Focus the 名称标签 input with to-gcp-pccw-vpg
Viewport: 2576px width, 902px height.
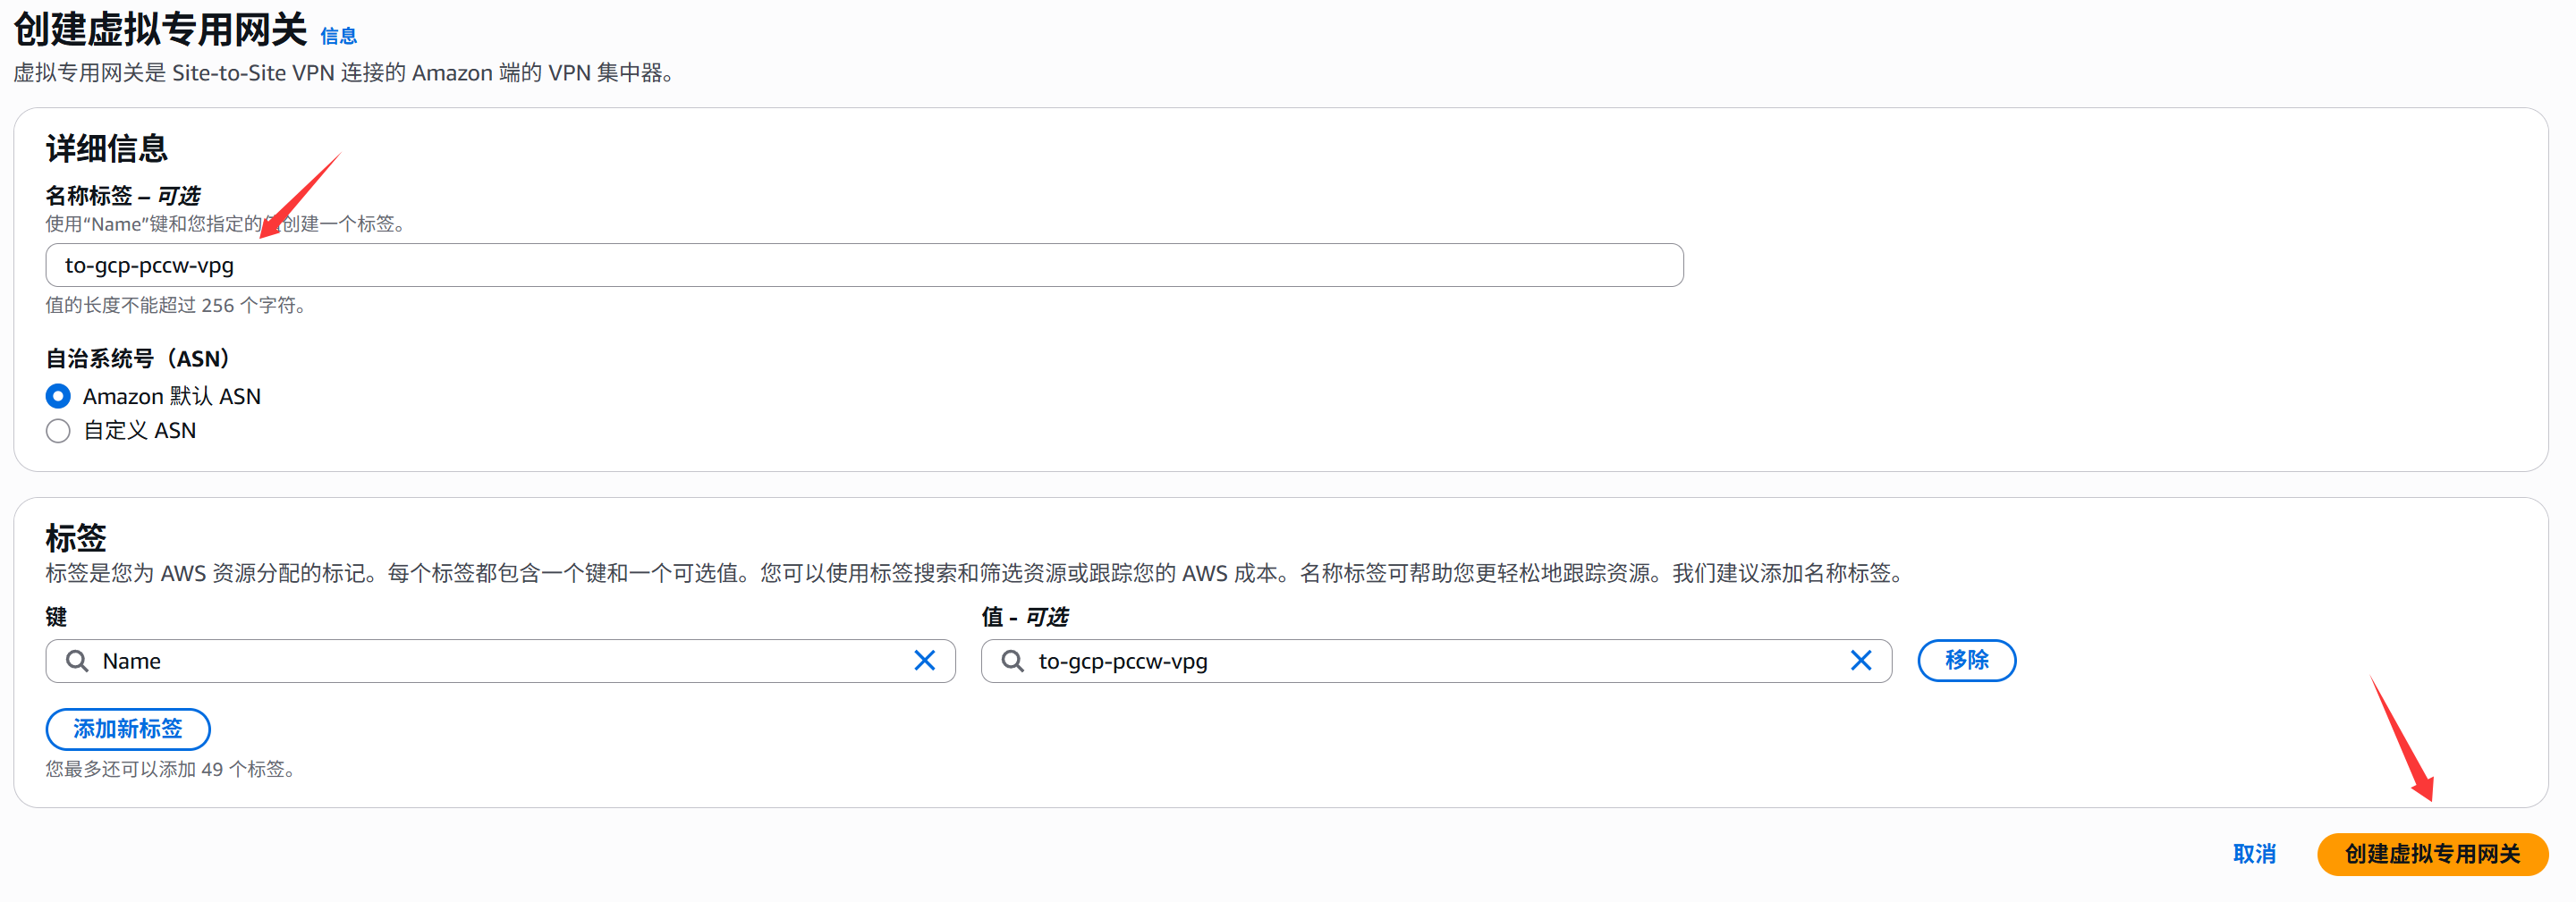point(864,265)
